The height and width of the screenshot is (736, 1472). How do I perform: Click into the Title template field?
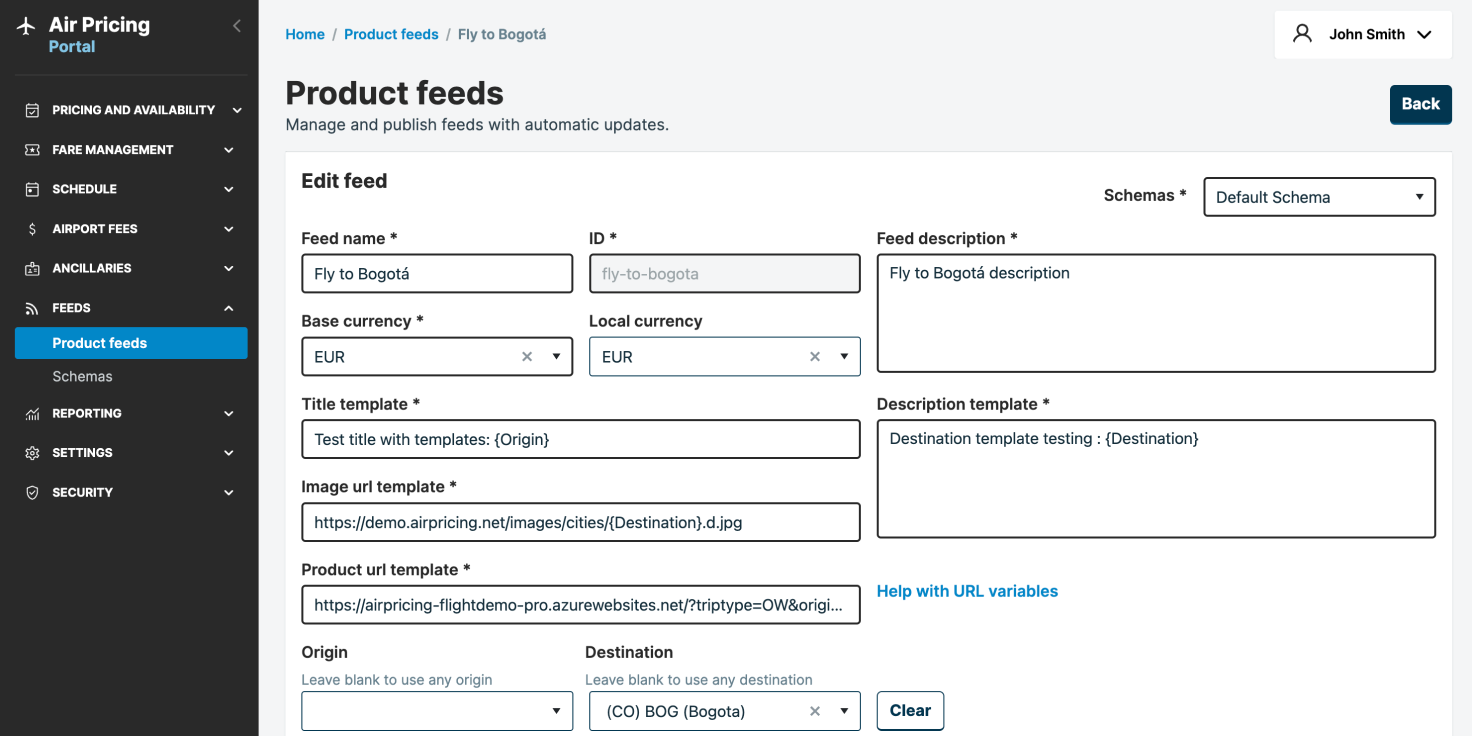[x=580, y=439]
